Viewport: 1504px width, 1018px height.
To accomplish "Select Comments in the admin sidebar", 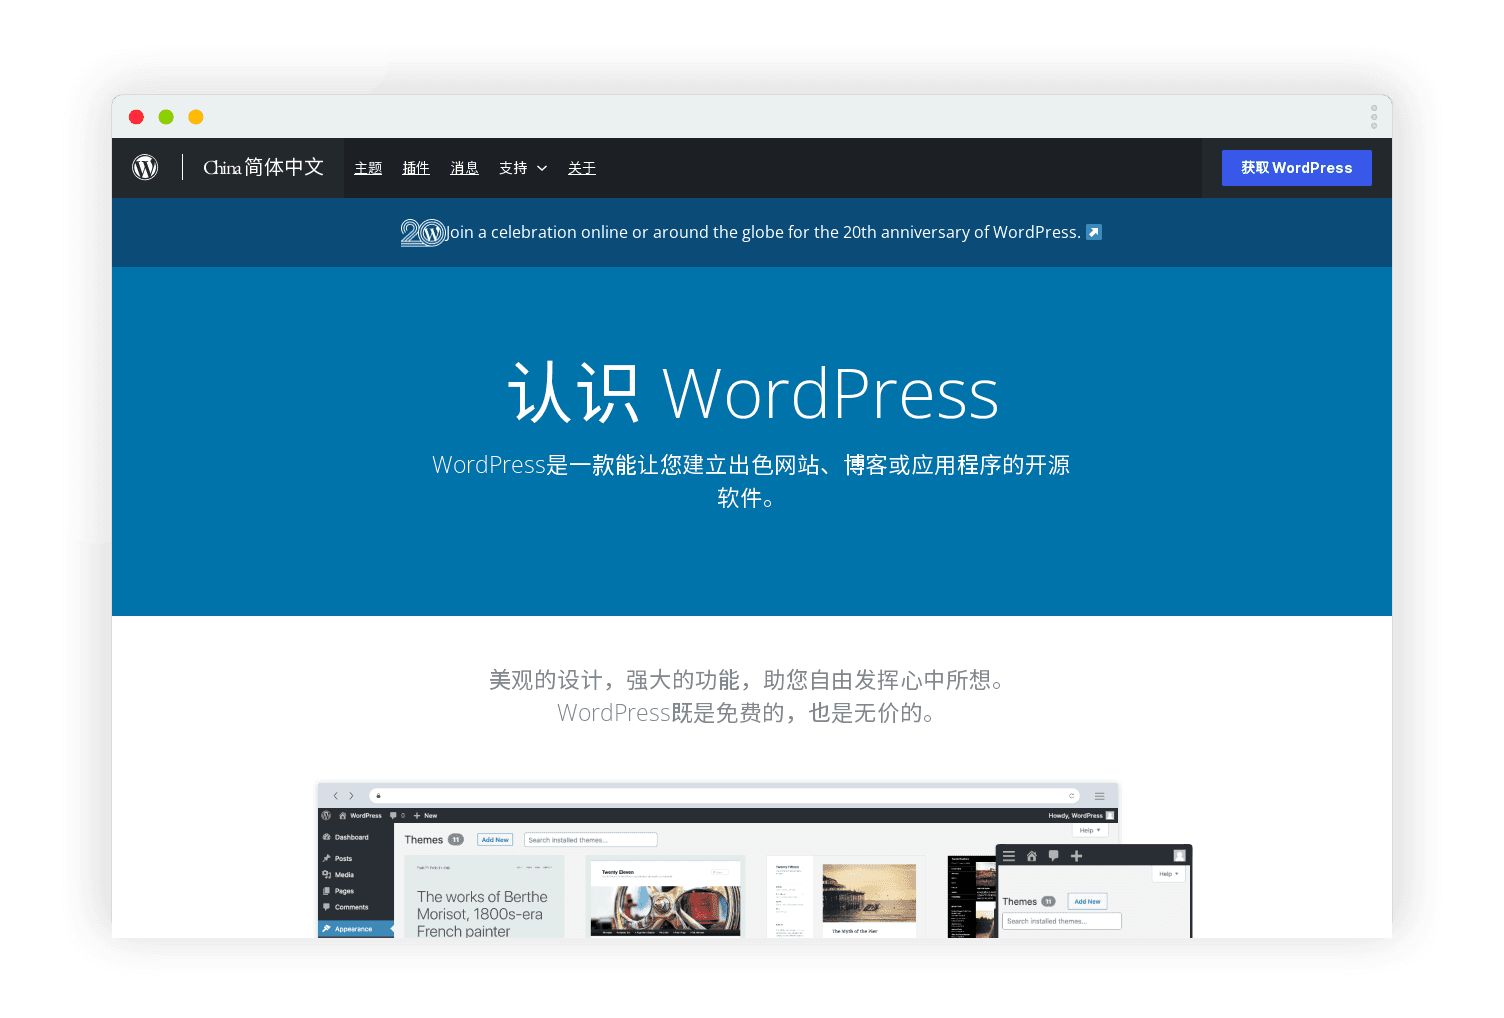I will tap(346, 907).
